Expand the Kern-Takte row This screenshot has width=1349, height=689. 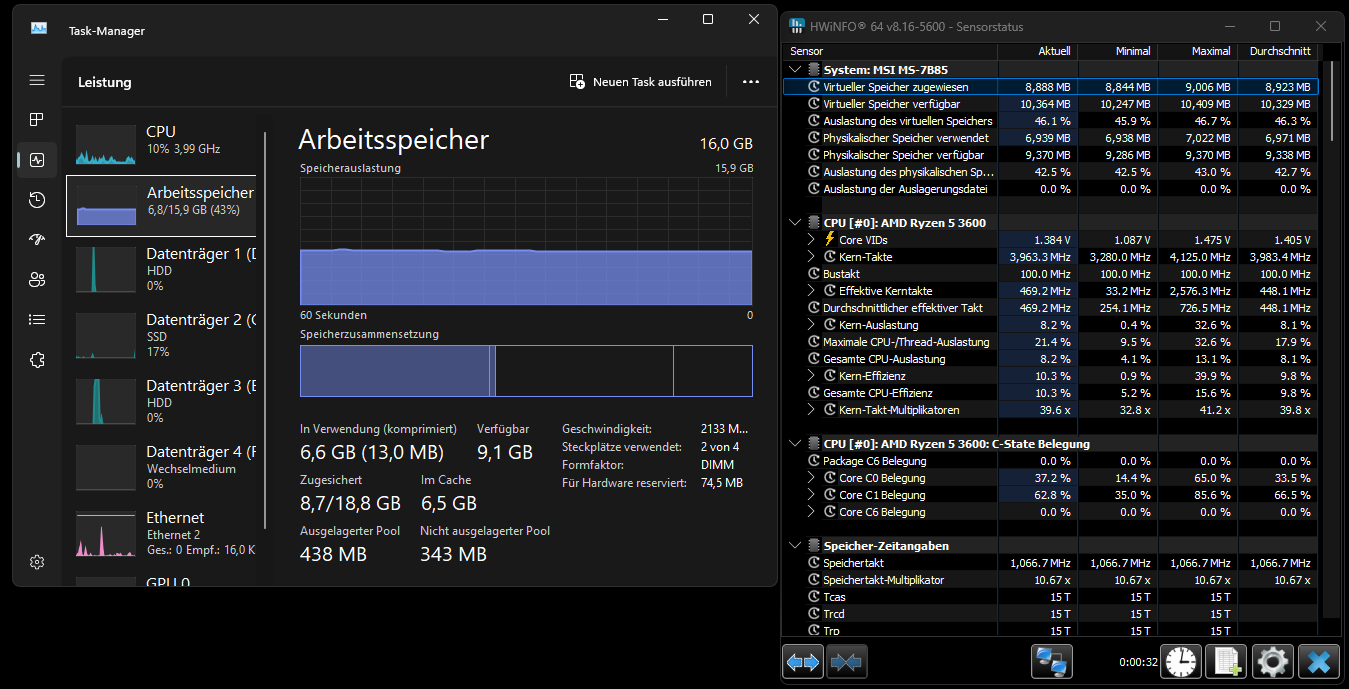(811, 257)
